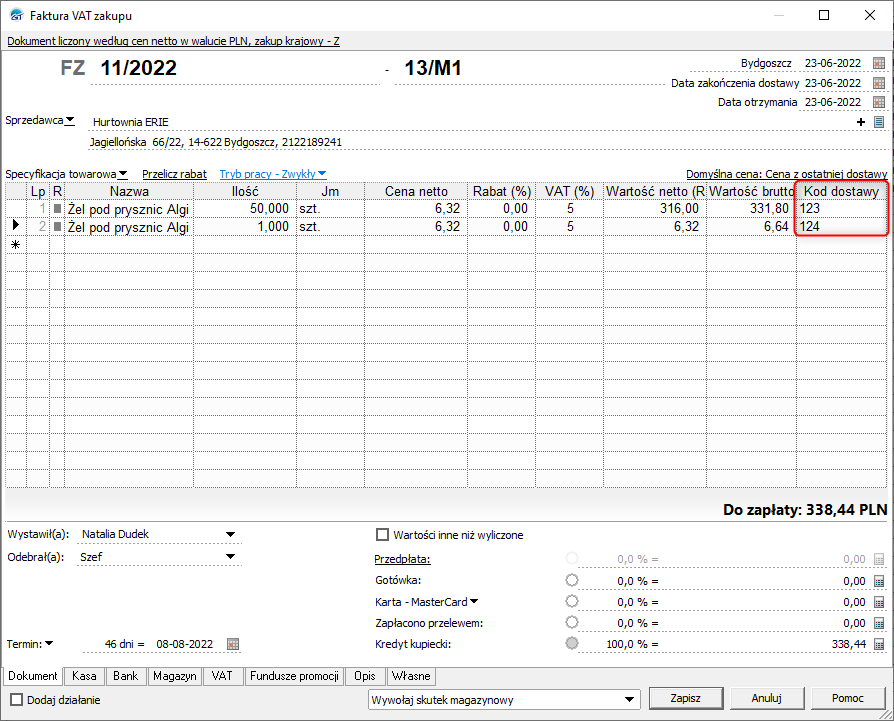Switch to the Dokument tab
Viewport: 894px width, 721px height.
click(x=32, y=676)
